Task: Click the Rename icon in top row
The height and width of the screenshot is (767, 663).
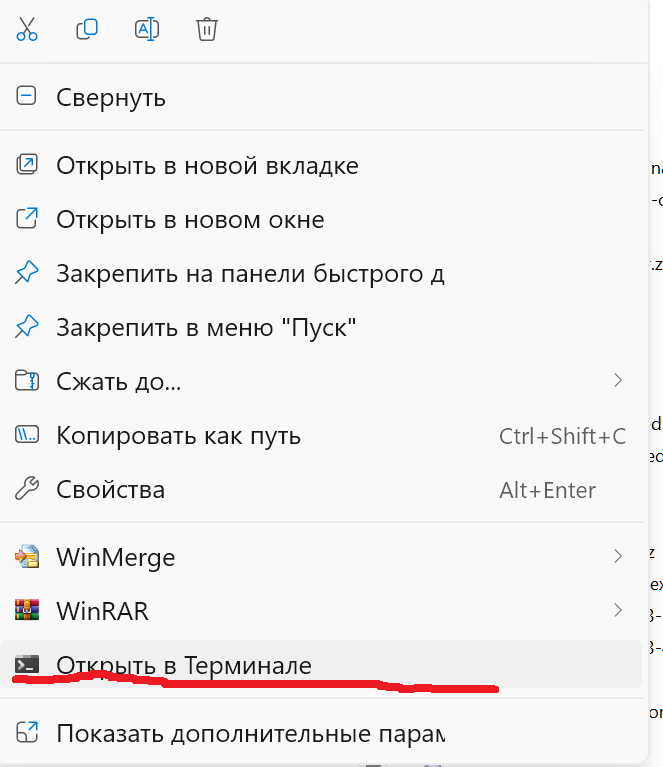Action: click(x=147, y=29)
